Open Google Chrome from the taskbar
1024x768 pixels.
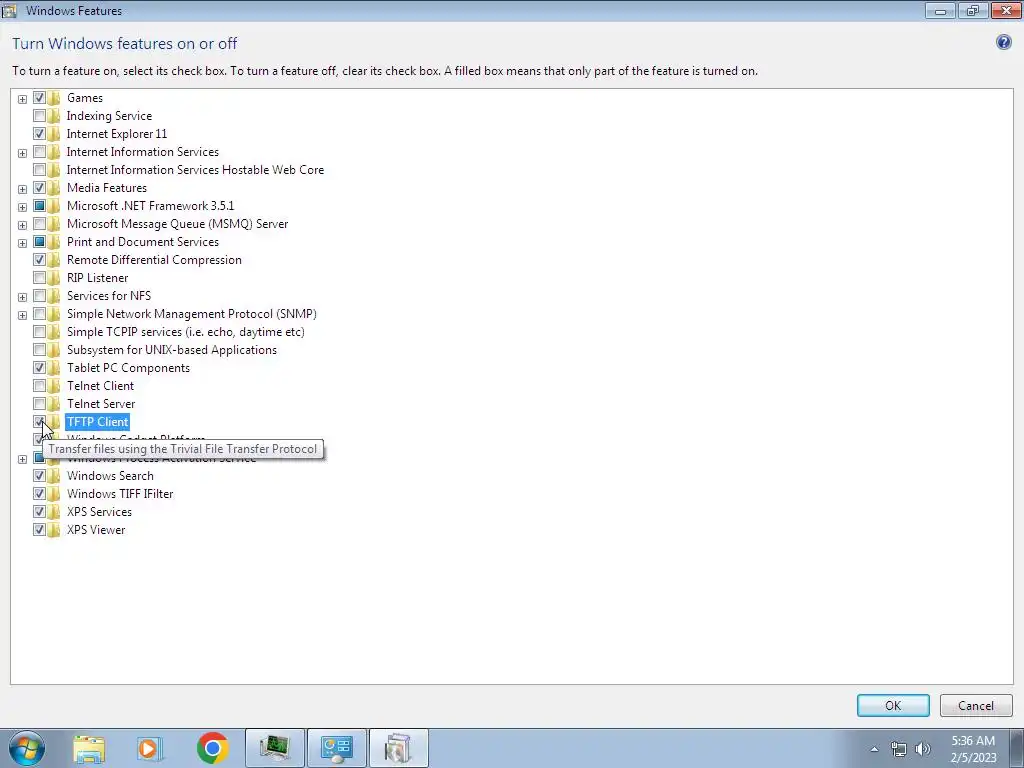coord(212,748)
